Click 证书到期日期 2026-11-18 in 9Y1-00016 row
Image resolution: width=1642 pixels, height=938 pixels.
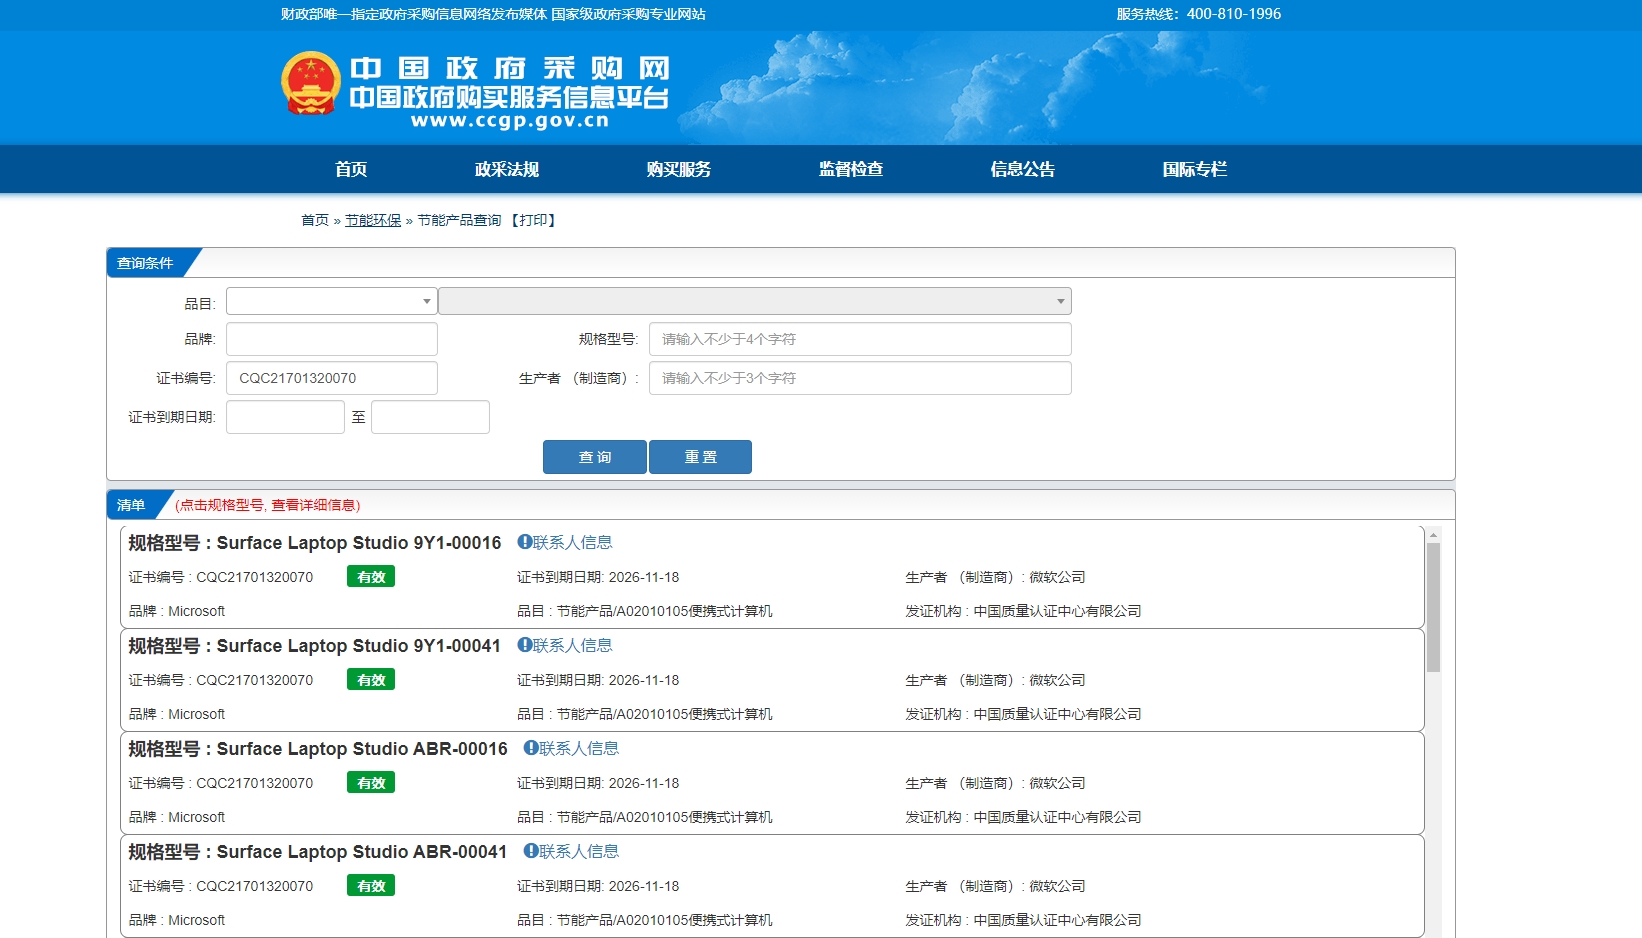coord(598,577)
